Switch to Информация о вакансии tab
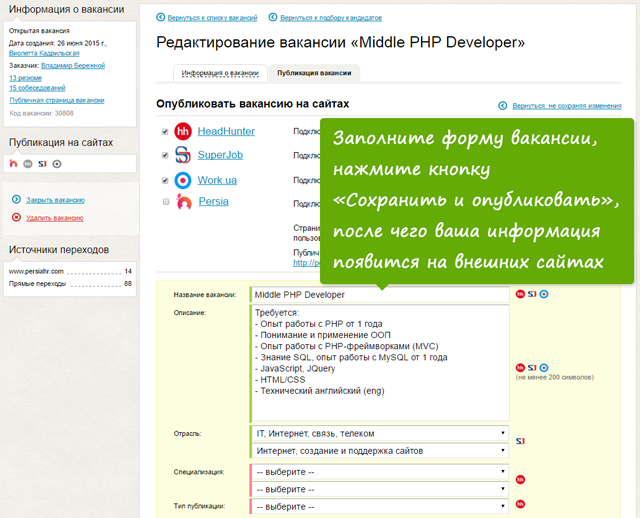This screenshot has height=518, width=640. 218,73
